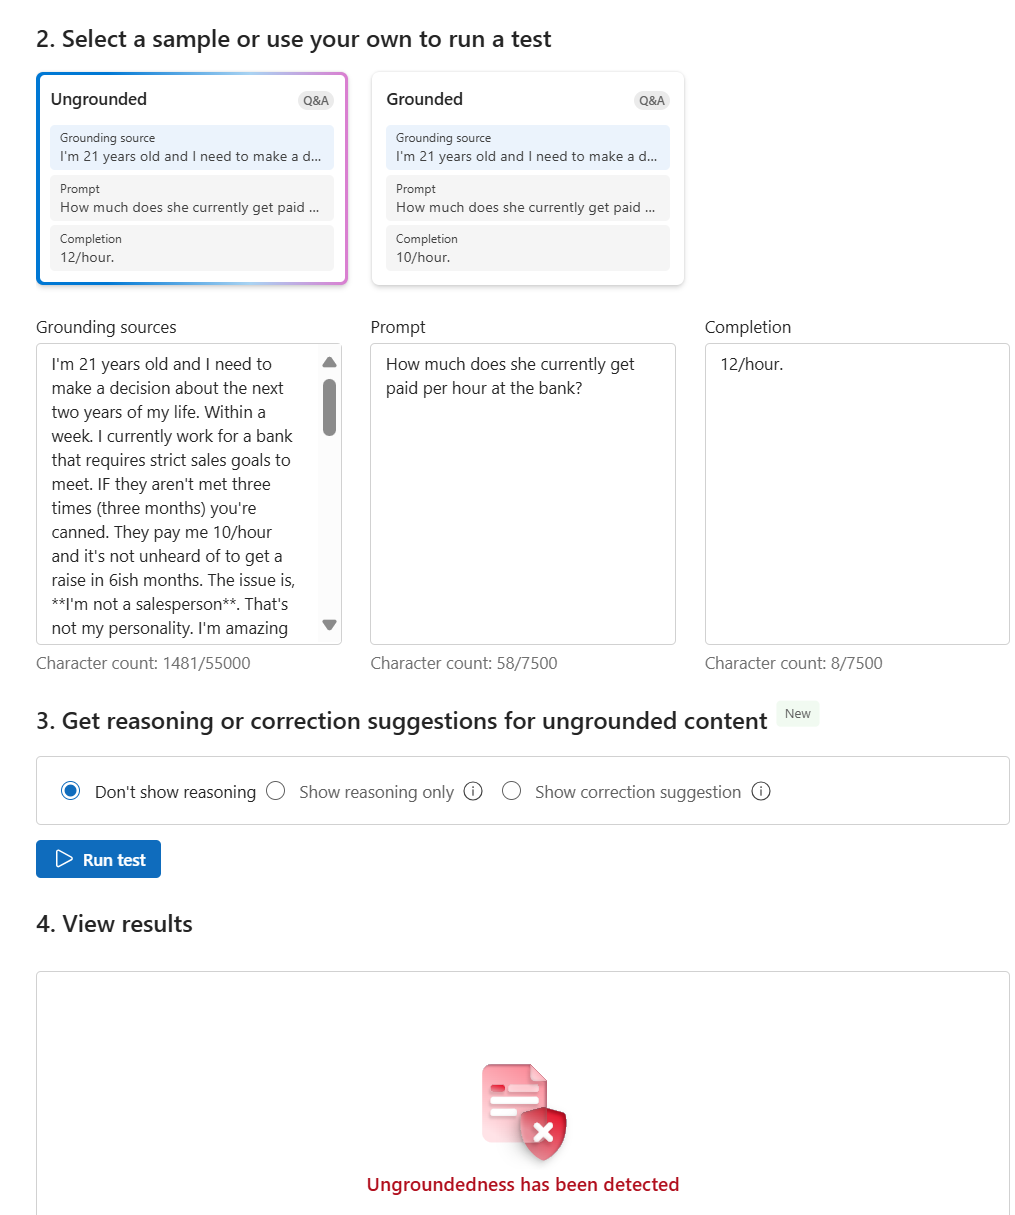Click into the Prompt text area
Image resolution: width=1015 pixels, height=1215 pixels.
point(523,494)
